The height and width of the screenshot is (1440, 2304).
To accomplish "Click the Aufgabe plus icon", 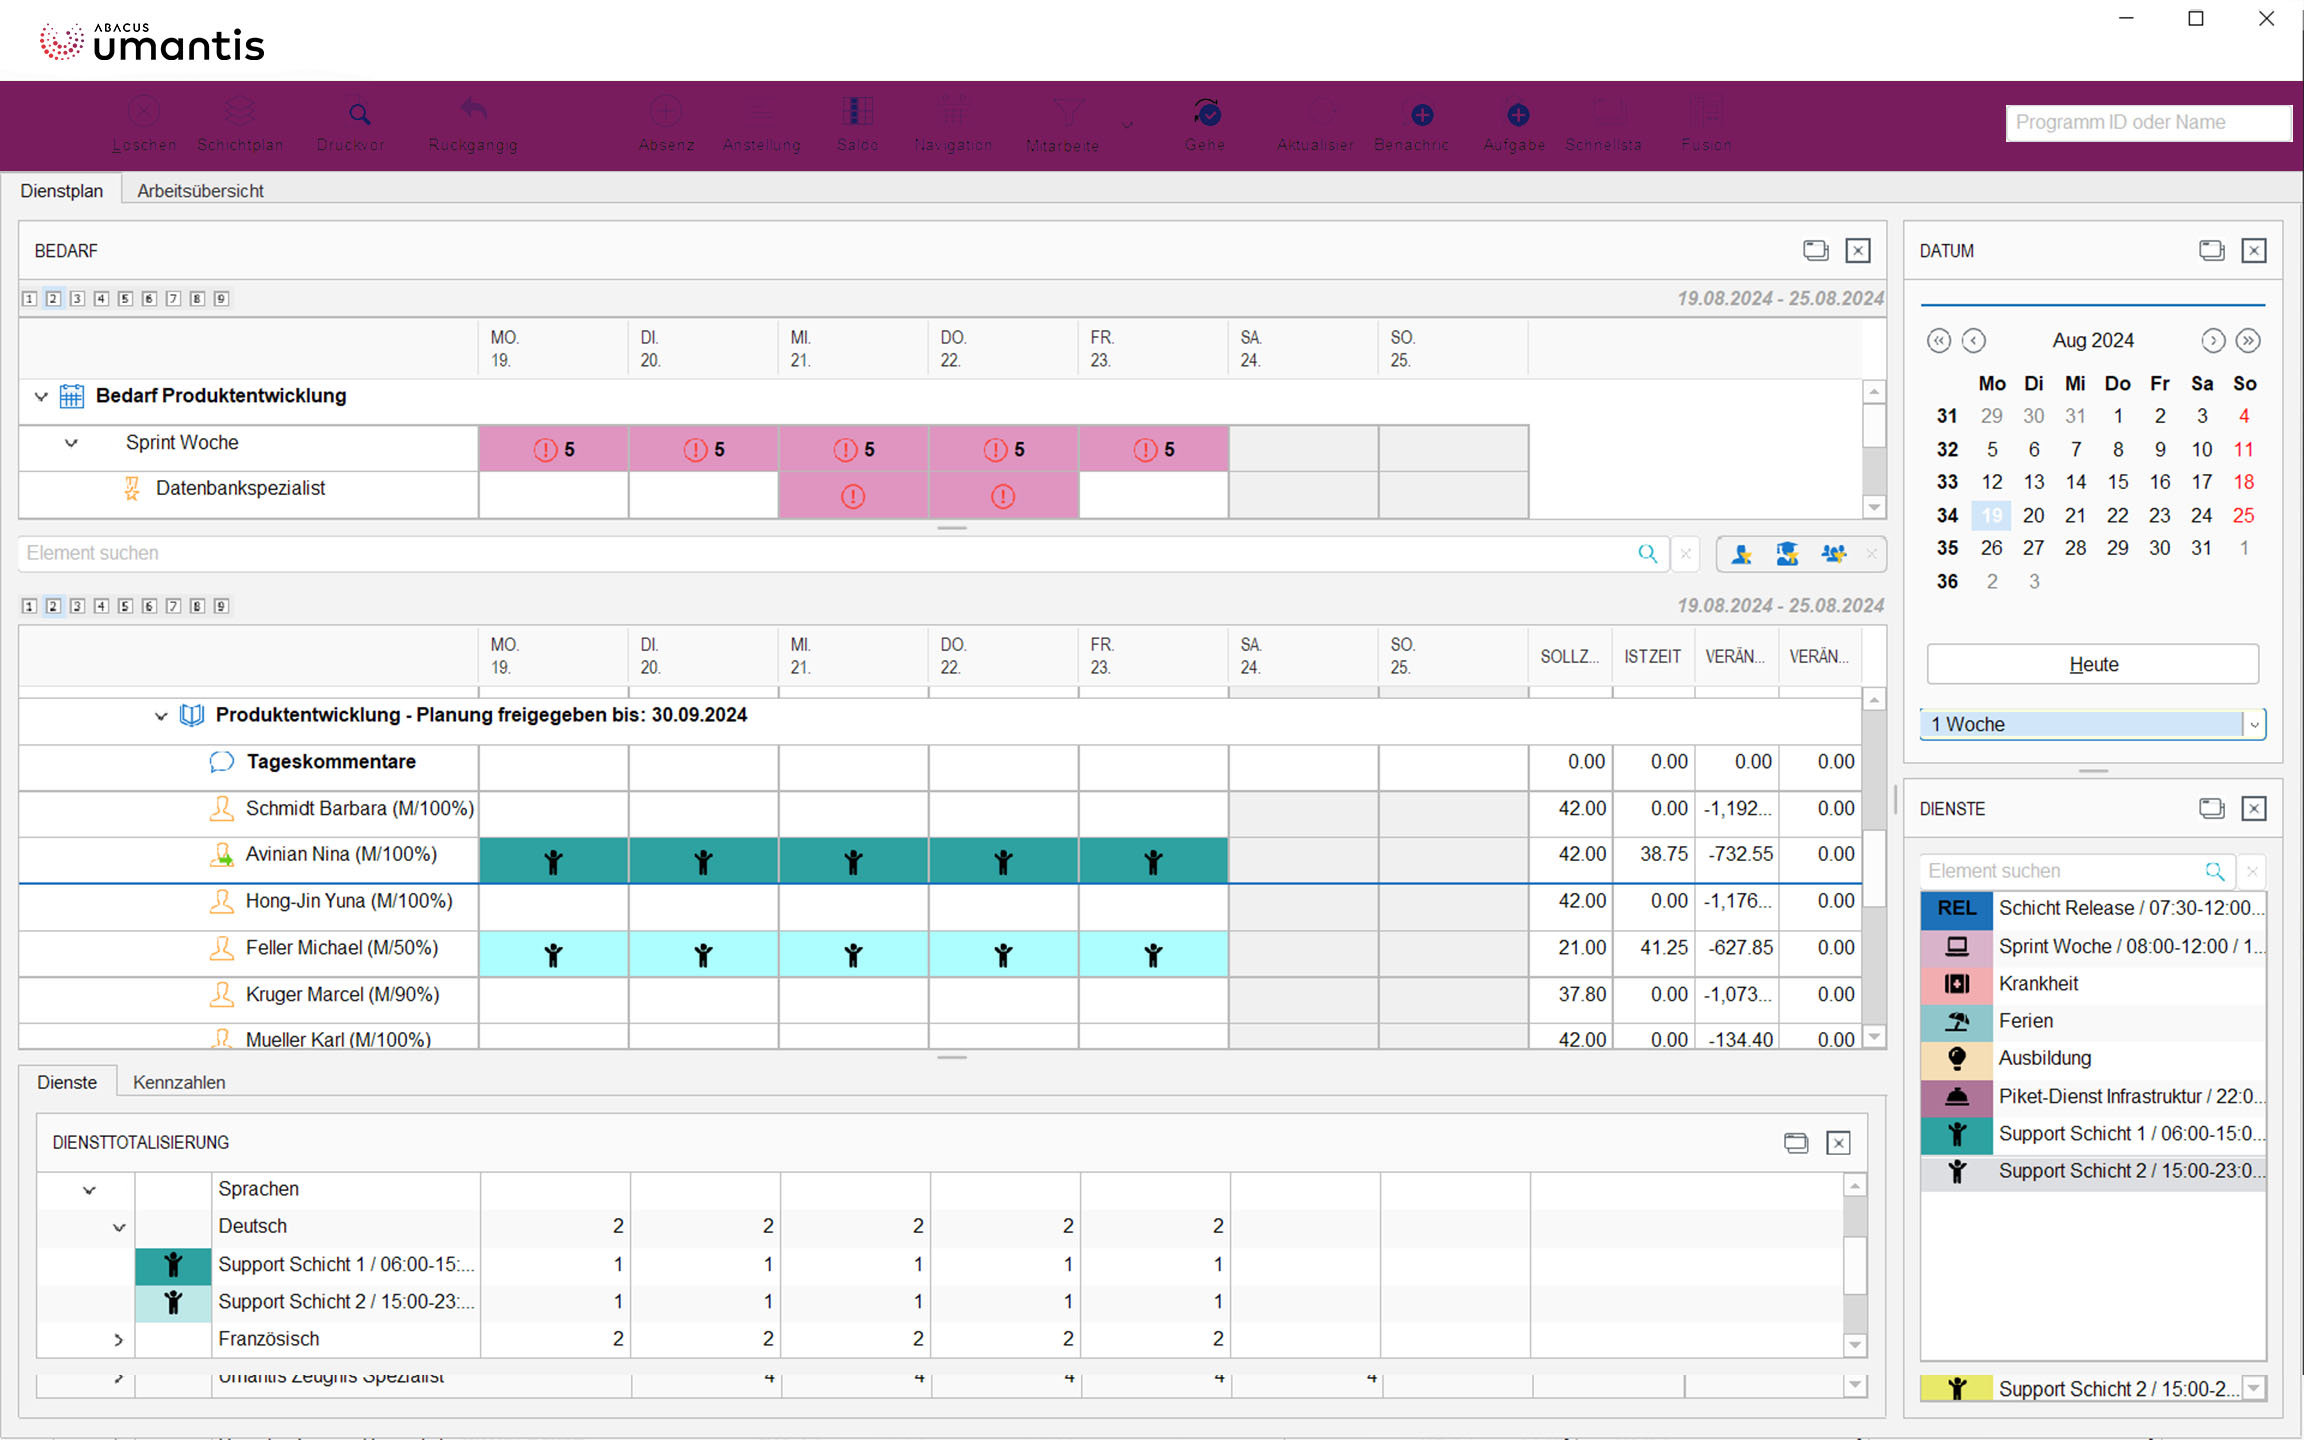I will [1517, 115].
